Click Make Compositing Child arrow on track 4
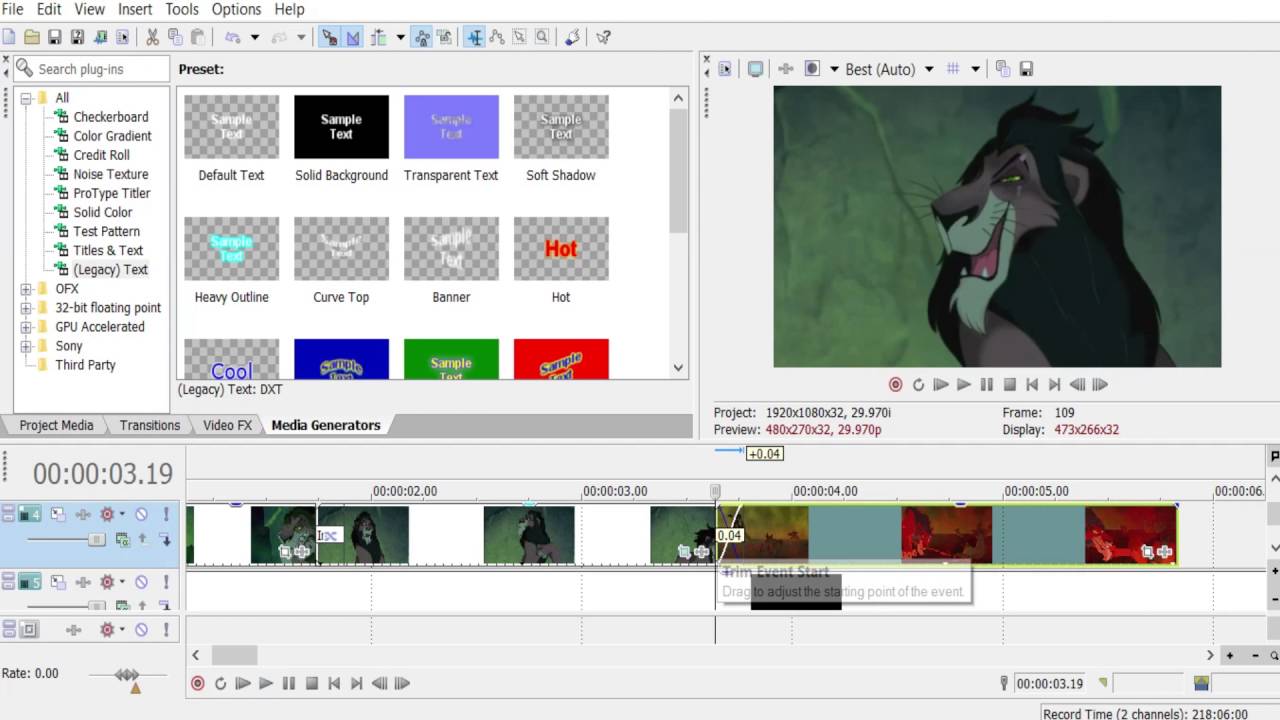 coord(164,540)
